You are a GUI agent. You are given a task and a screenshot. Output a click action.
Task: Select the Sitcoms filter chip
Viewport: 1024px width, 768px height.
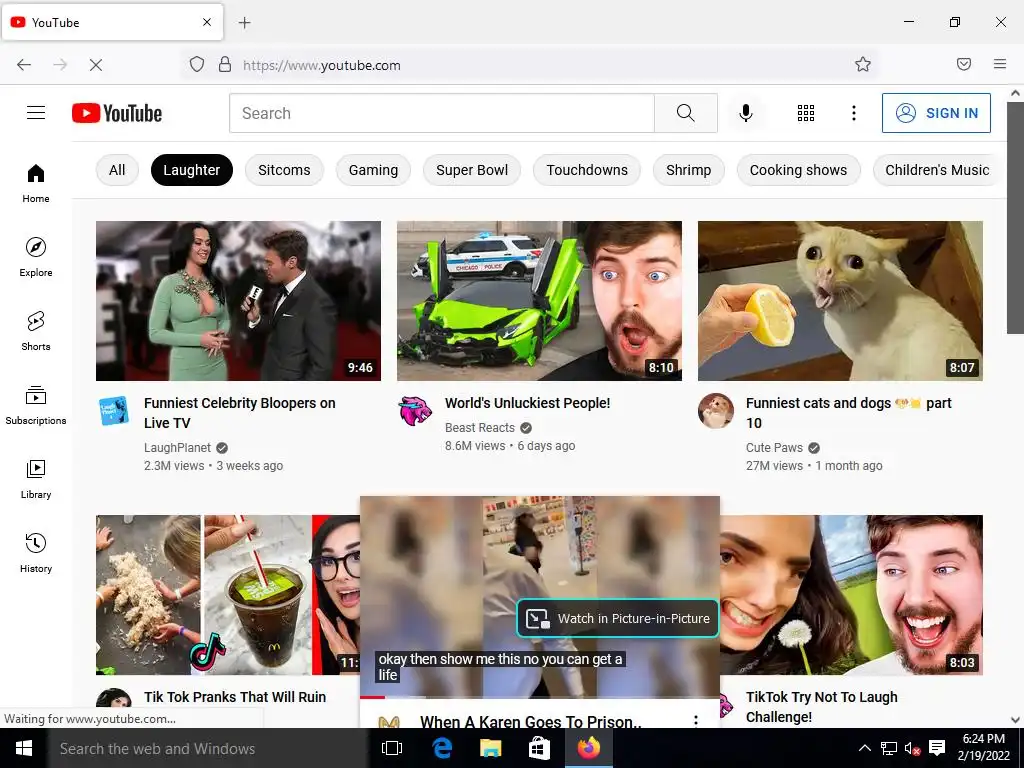tap(284, 170)
